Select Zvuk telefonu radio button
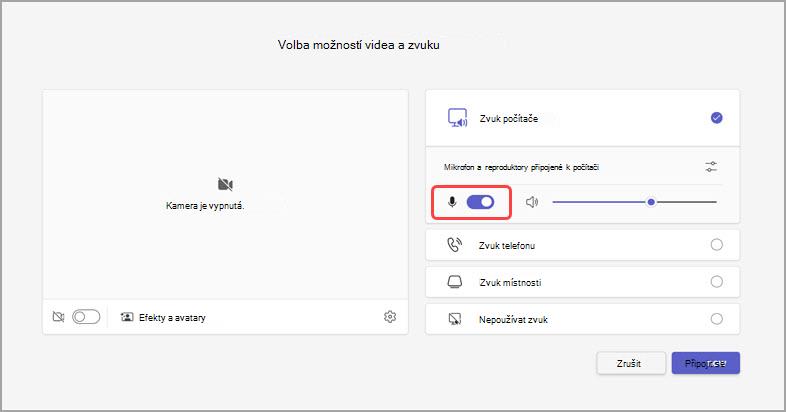786x412 pixels. click(716, 245)
